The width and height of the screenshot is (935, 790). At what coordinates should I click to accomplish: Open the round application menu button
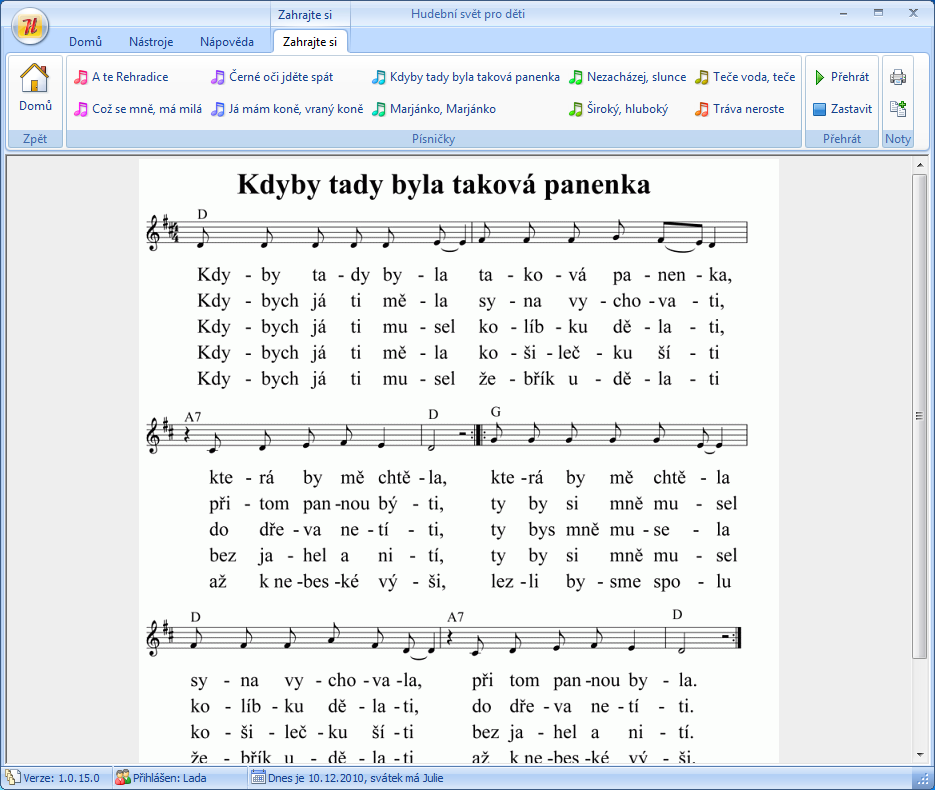pos(30,27)
